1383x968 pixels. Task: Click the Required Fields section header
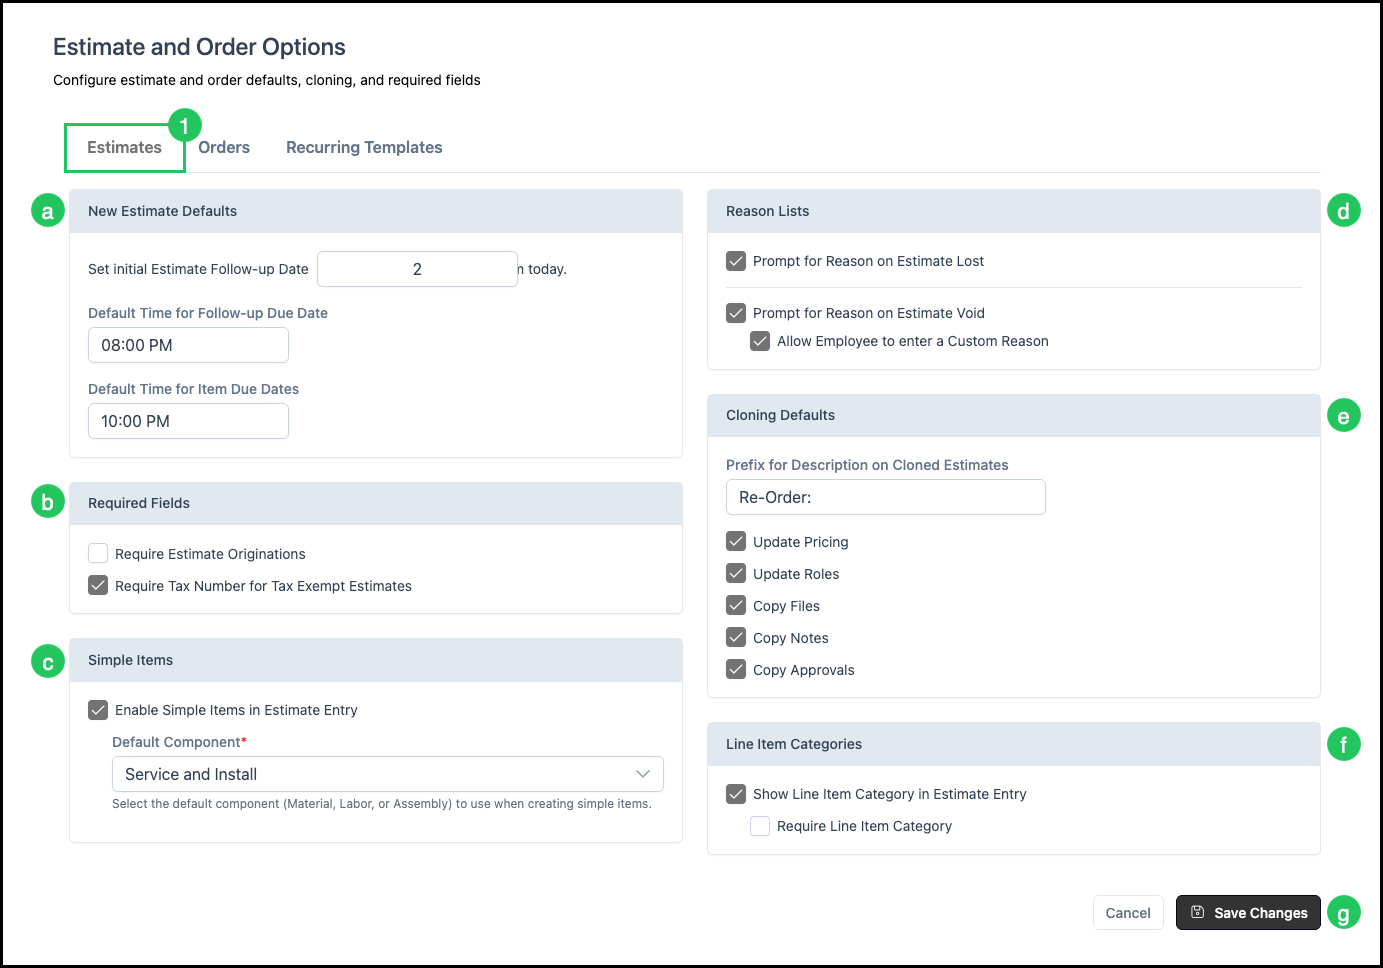376,503
